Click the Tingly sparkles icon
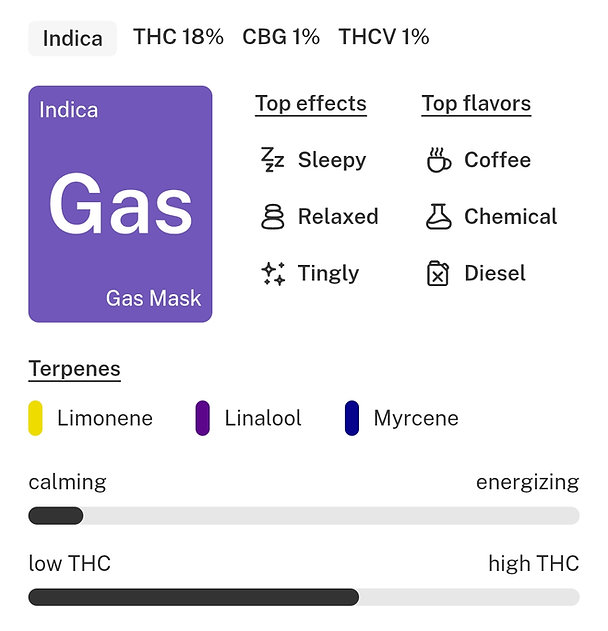Image resolution: width=608 pixels, height=631 pixels. (x=272, y=274)
